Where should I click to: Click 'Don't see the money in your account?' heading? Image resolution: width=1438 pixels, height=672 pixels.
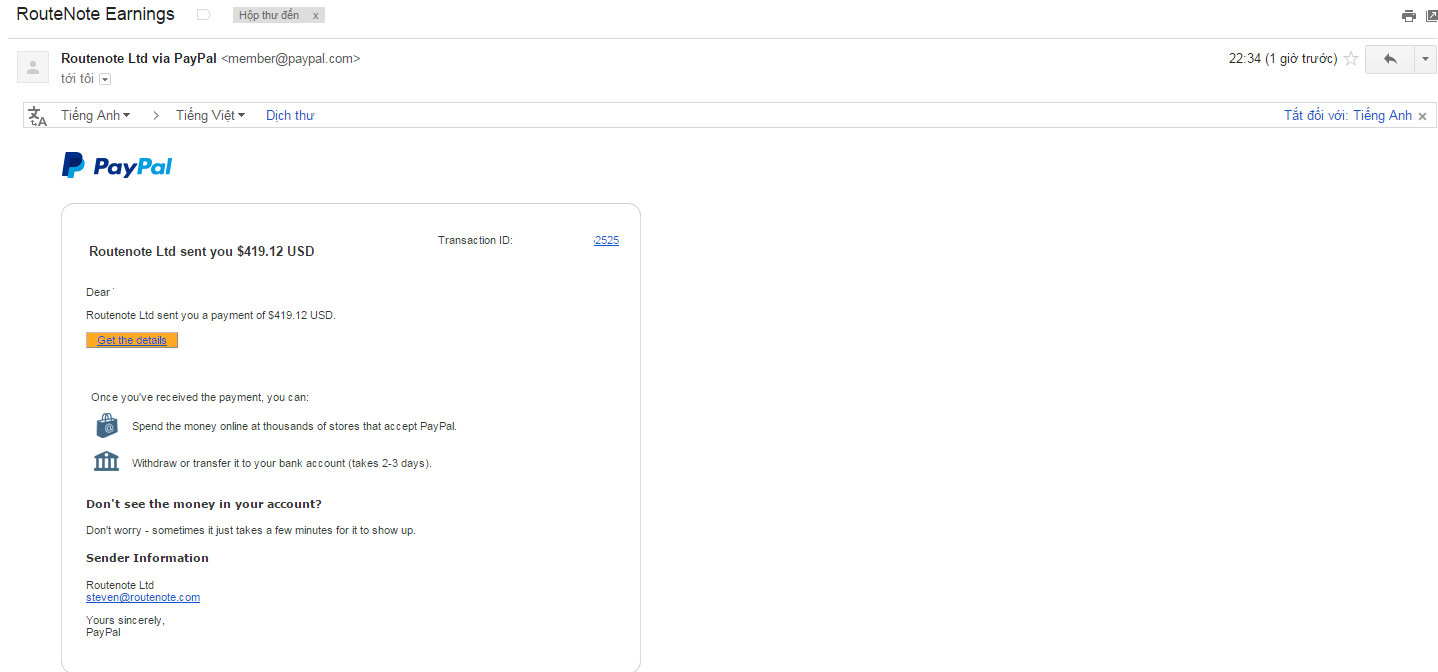204,504
